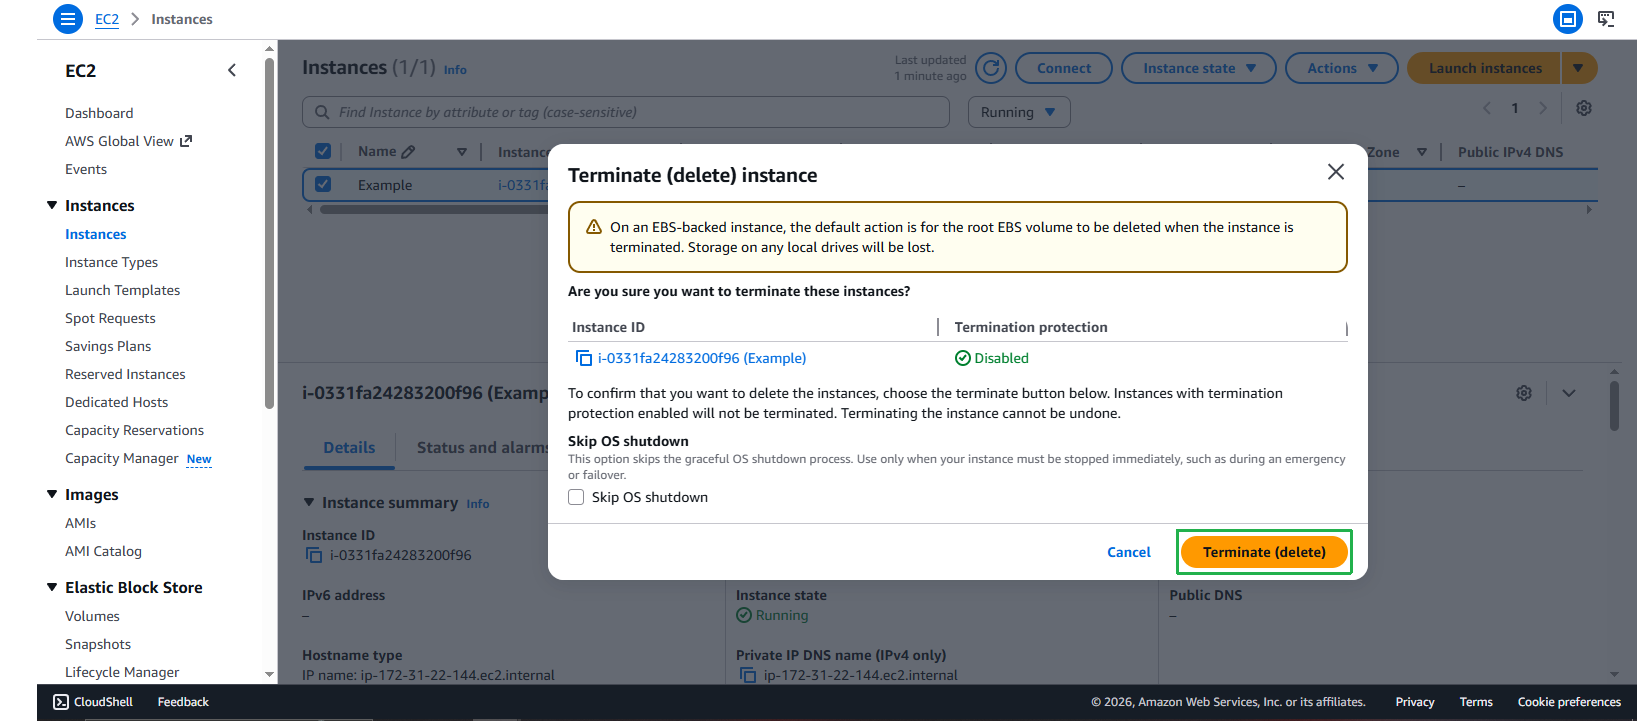This screenshot has height=721, width=1637.
Task: Toggle the select-all checkbox in table header
Action: click(323, 151)
